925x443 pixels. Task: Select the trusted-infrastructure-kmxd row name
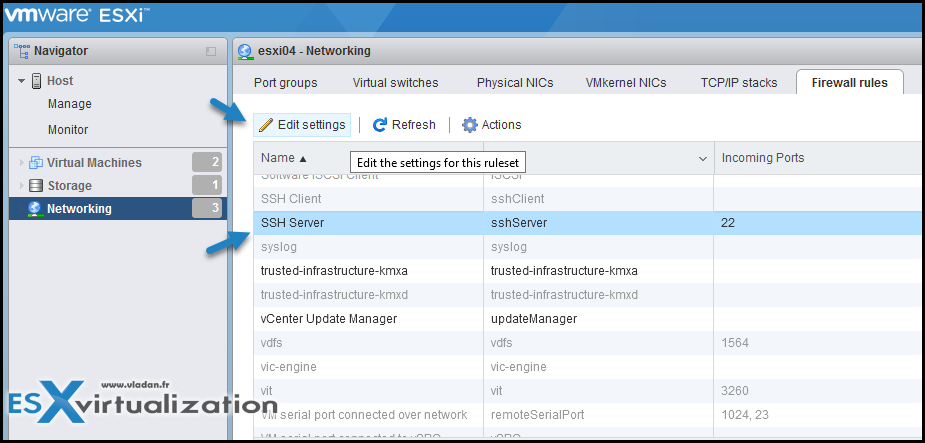[334, 294]
